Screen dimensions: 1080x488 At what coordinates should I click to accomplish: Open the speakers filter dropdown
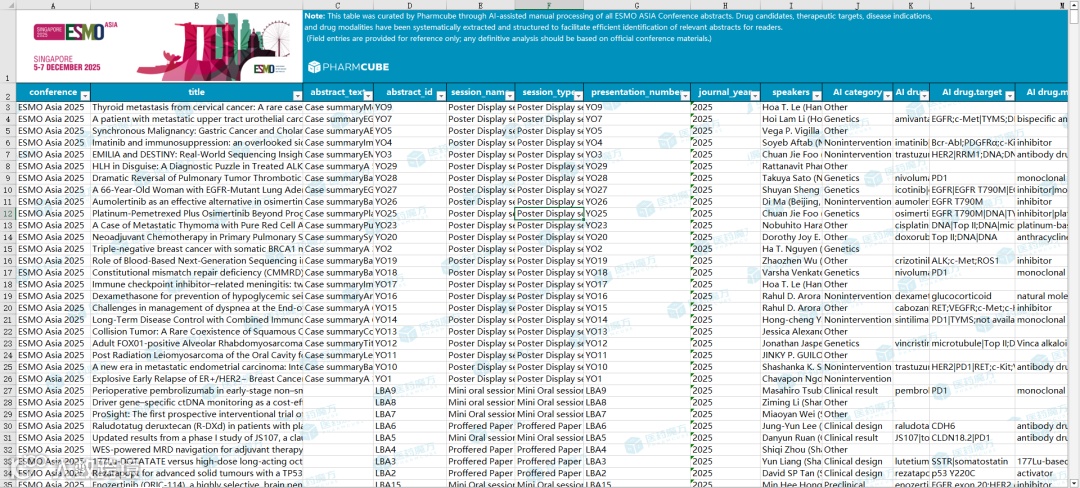(817, 96)
